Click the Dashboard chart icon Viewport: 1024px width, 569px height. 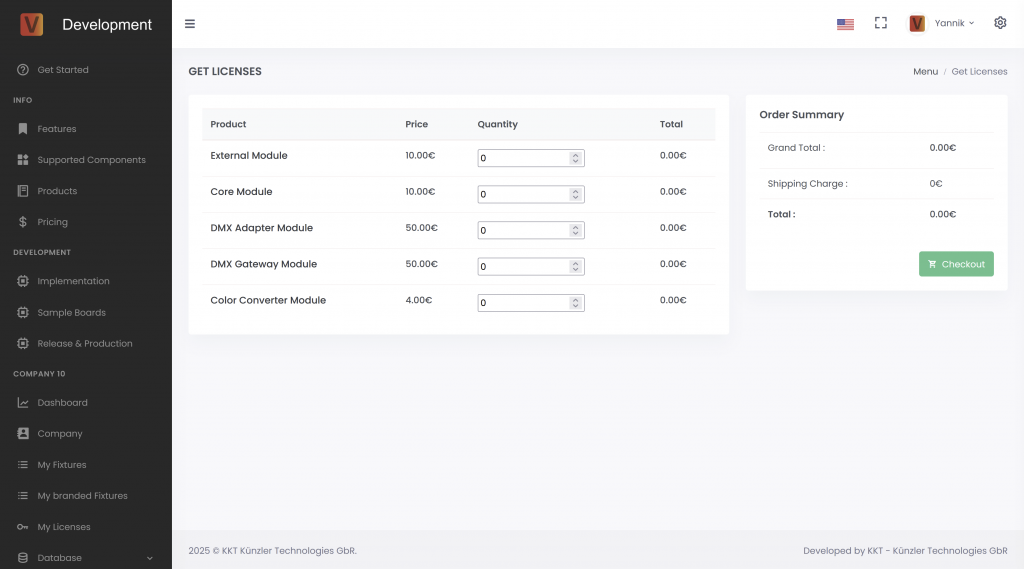[x=23, y=403]
